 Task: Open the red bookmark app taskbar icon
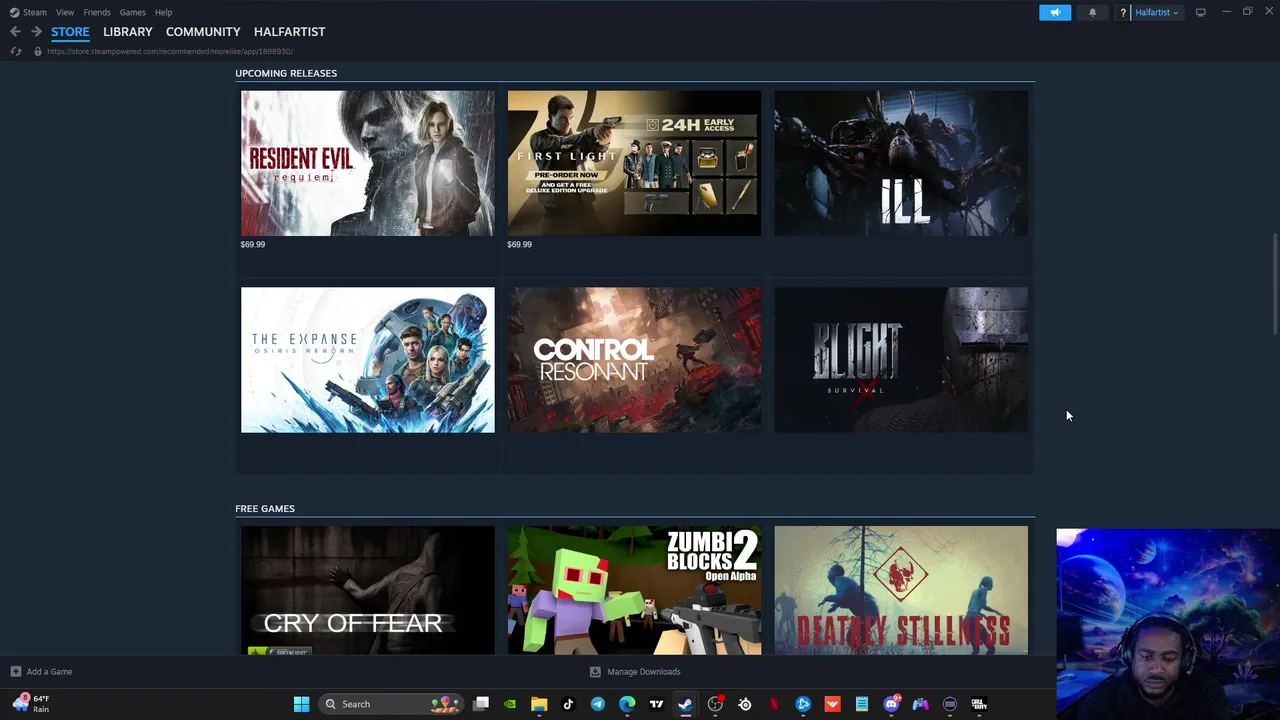(832, 704)
